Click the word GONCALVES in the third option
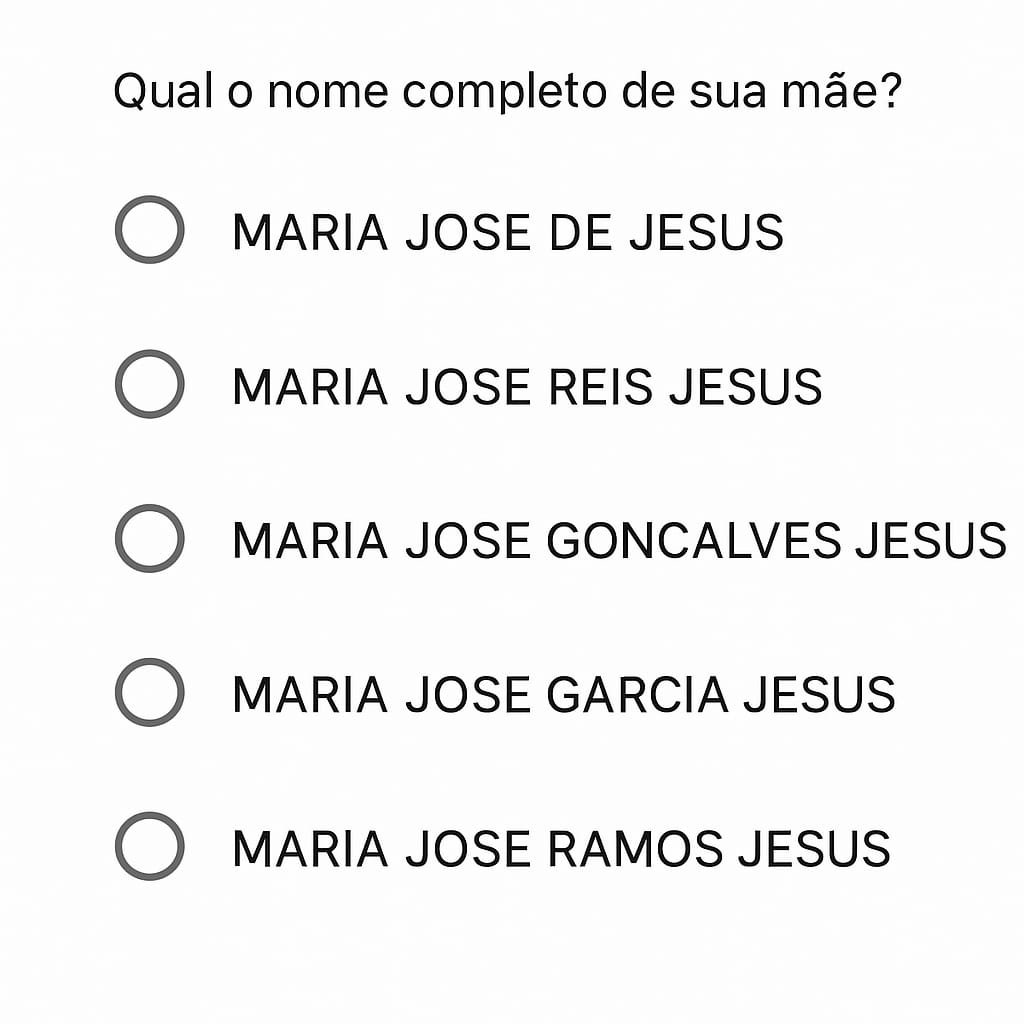Viewport: 1024px width, 1024px height. (x=694, y=541)
